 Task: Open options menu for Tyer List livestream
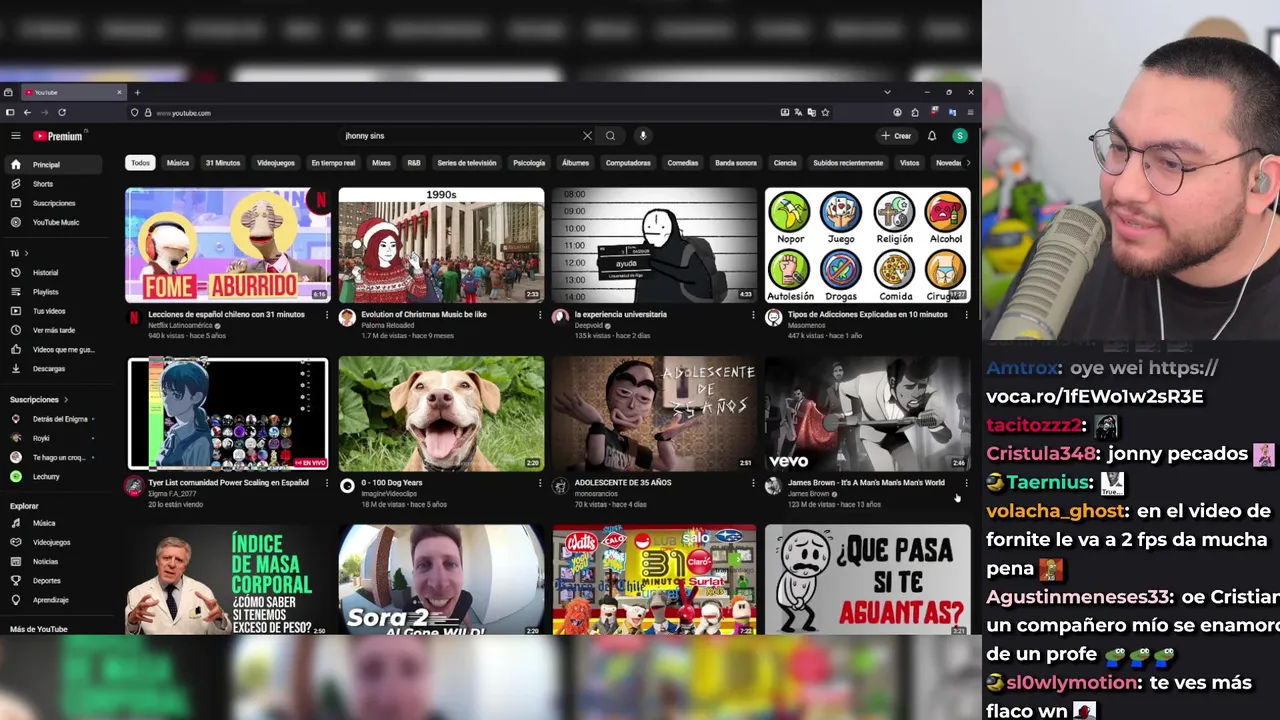point(326,483)
